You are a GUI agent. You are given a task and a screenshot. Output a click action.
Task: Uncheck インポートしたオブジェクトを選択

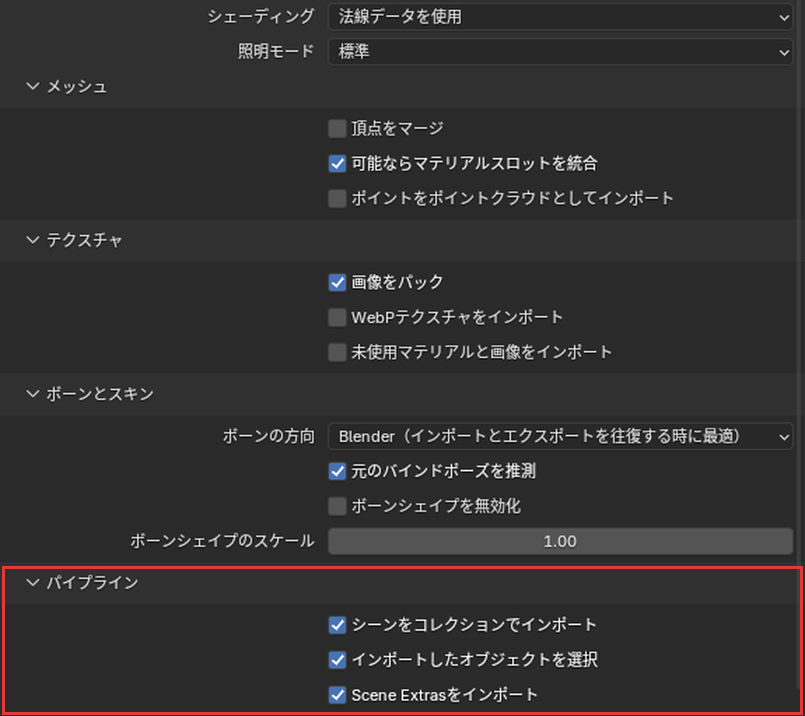point(337,660)
